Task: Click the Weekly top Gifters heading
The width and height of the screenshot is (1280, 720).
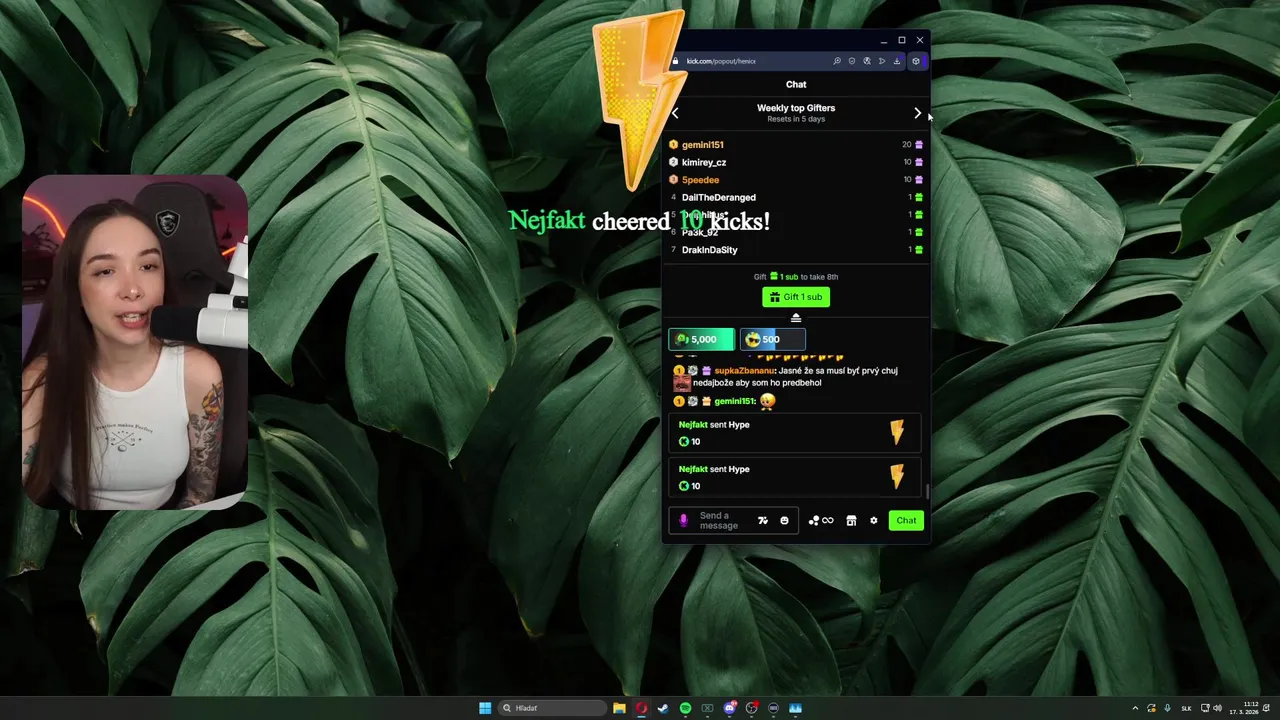Action: [796, 108]
